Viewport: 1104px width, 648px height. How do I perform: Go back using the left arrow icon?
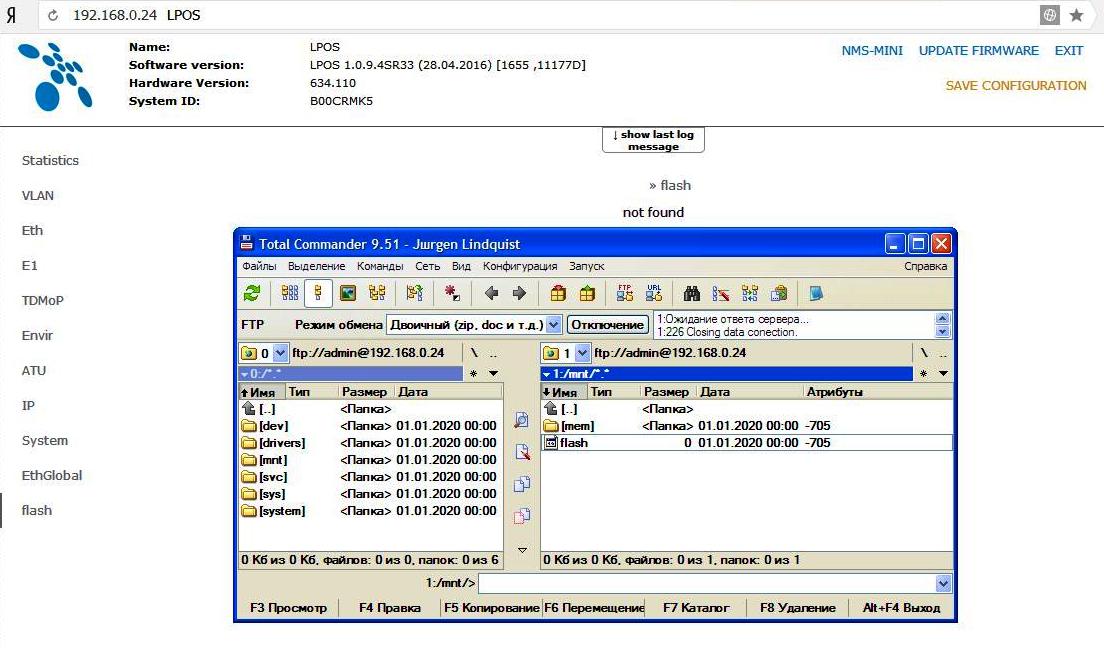tap(491, 293)
